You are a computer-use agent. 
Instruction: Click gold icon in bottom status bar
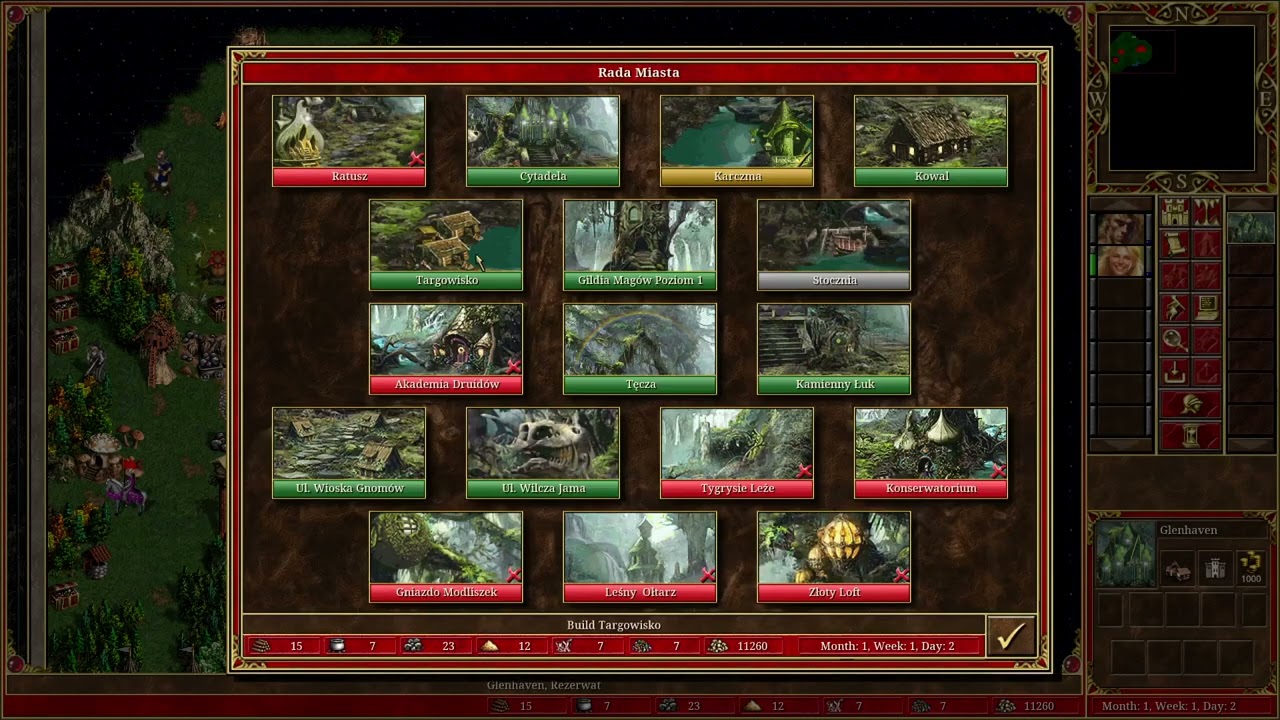tap(1006, 706)
